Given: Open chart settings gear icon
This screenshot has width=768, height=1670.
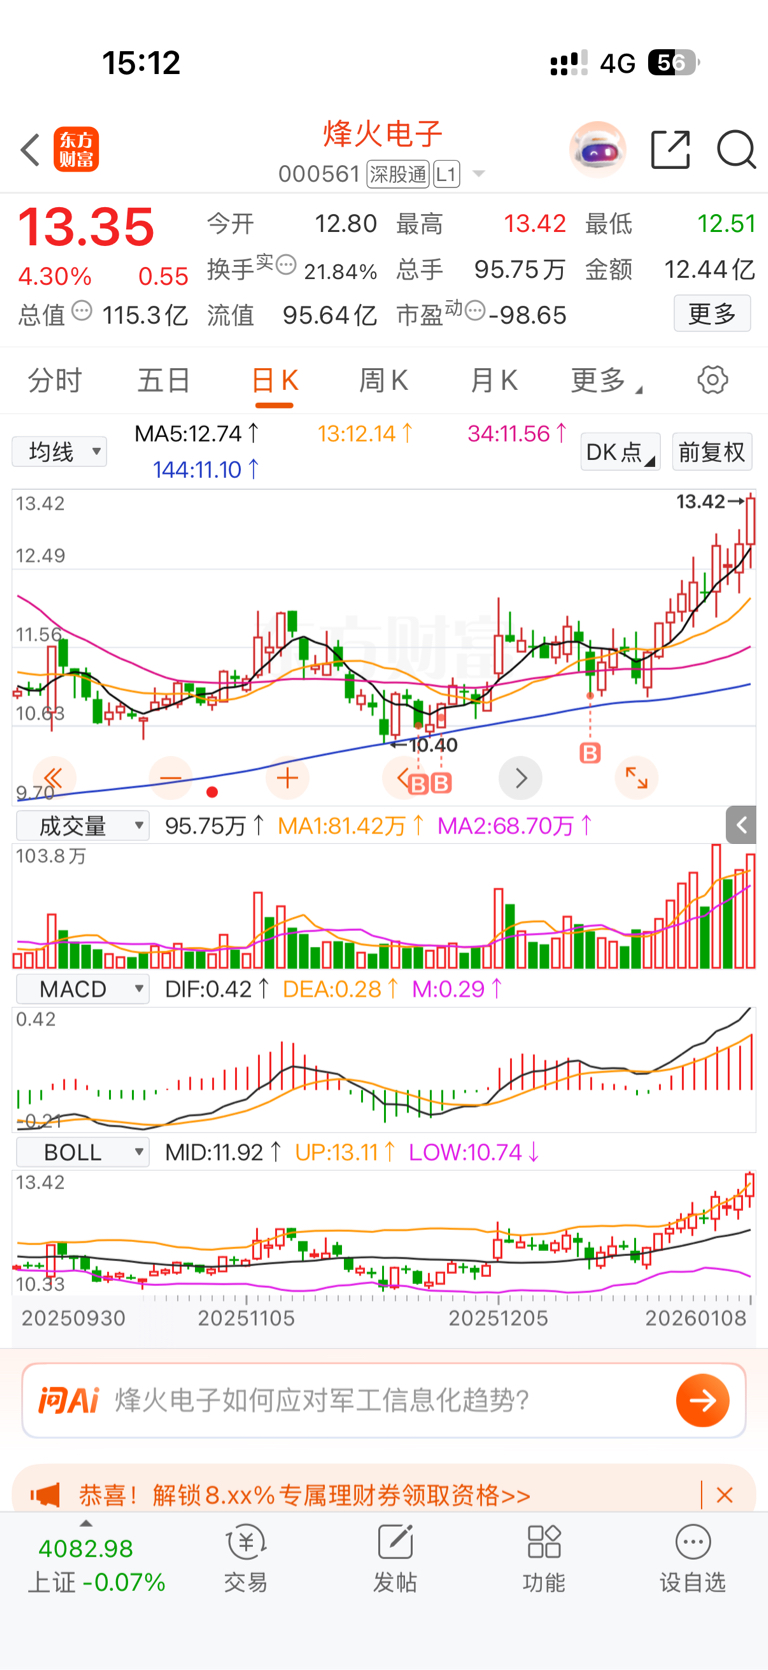Looking at the screenshot, I should [x=713, y=380].
